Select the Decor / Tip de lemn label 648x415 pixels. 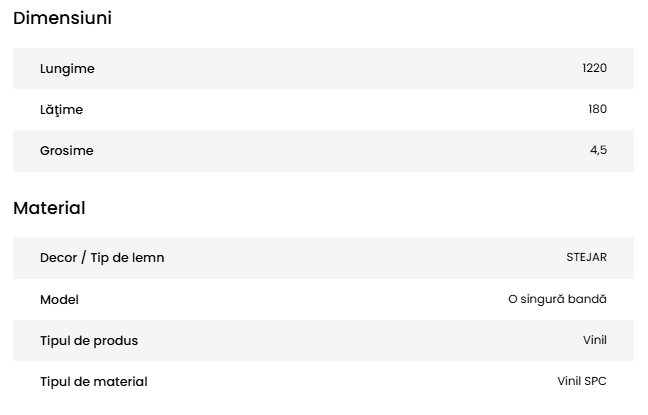point(102,258)
